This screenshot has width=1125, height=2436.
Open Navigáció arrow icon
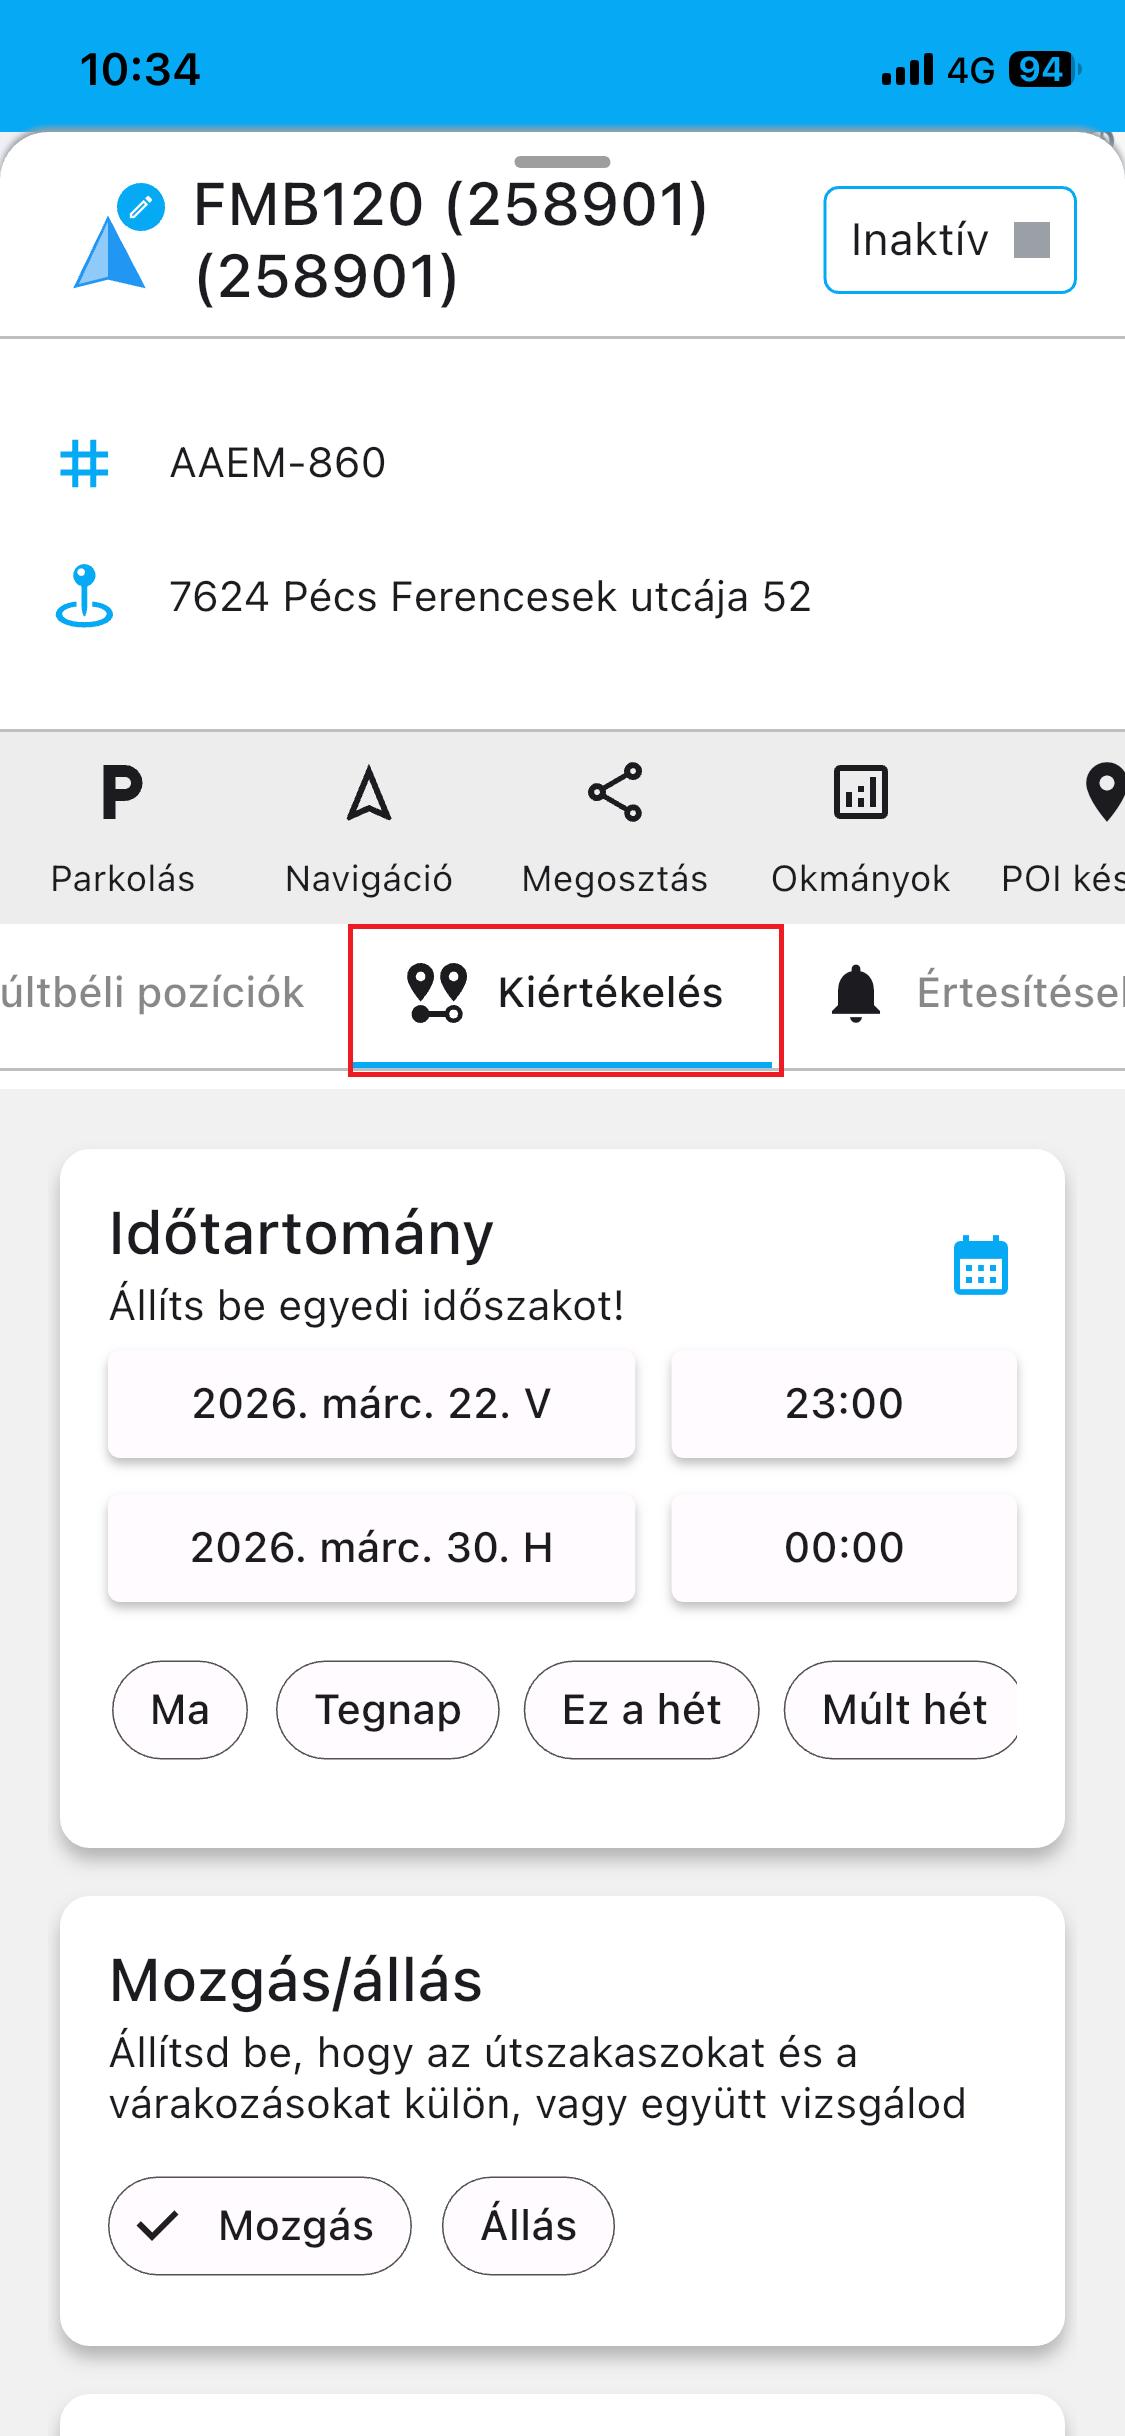pyautogui.click(x=369, y=794)
